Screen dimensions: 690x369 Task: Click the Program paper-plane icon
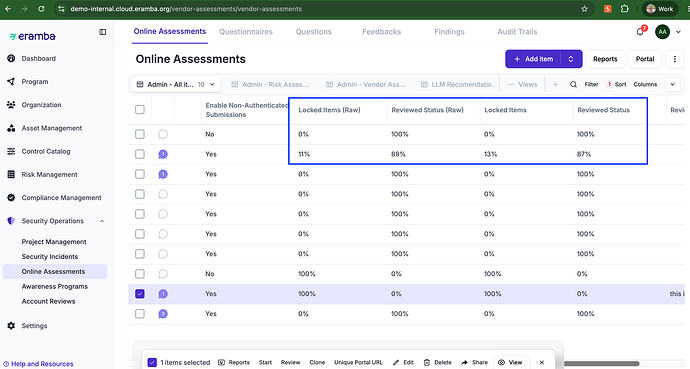(11, 81)
